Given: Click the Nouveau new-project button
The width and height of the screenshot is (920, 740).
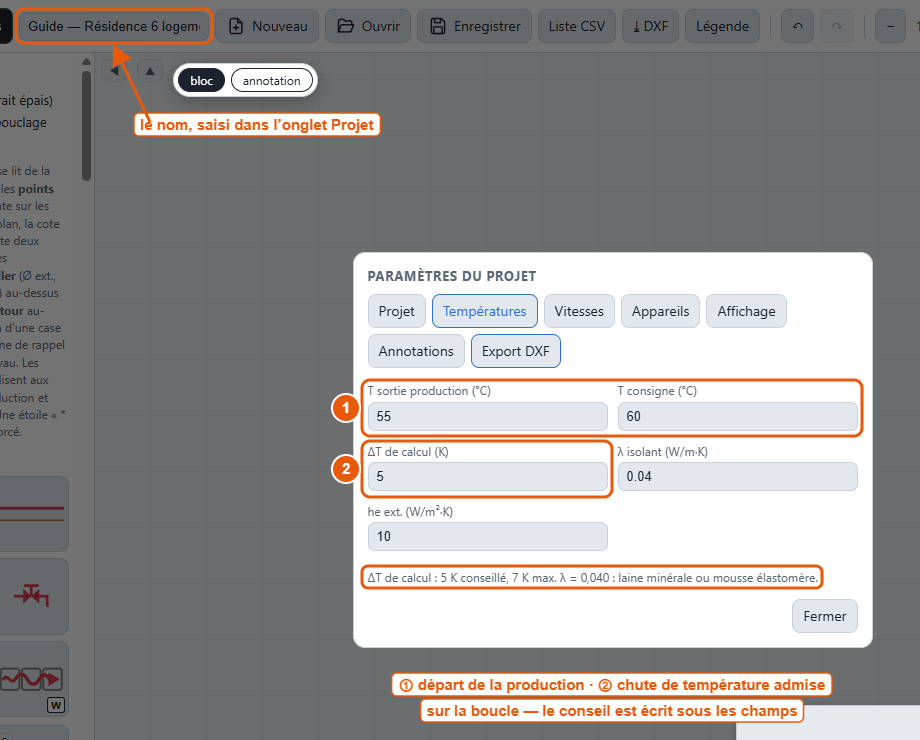Looking at the screenshot, I should pos(267,26).
